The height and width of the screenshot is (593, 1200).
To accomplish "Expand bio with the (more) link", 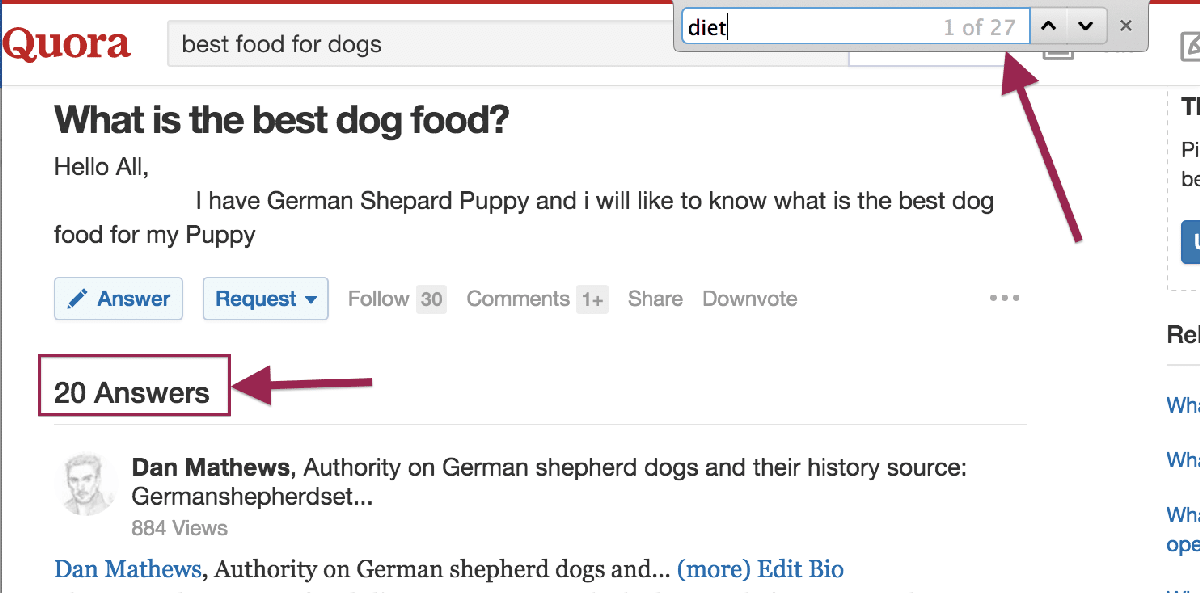I will pyautogui.click(x=713, y=570).
